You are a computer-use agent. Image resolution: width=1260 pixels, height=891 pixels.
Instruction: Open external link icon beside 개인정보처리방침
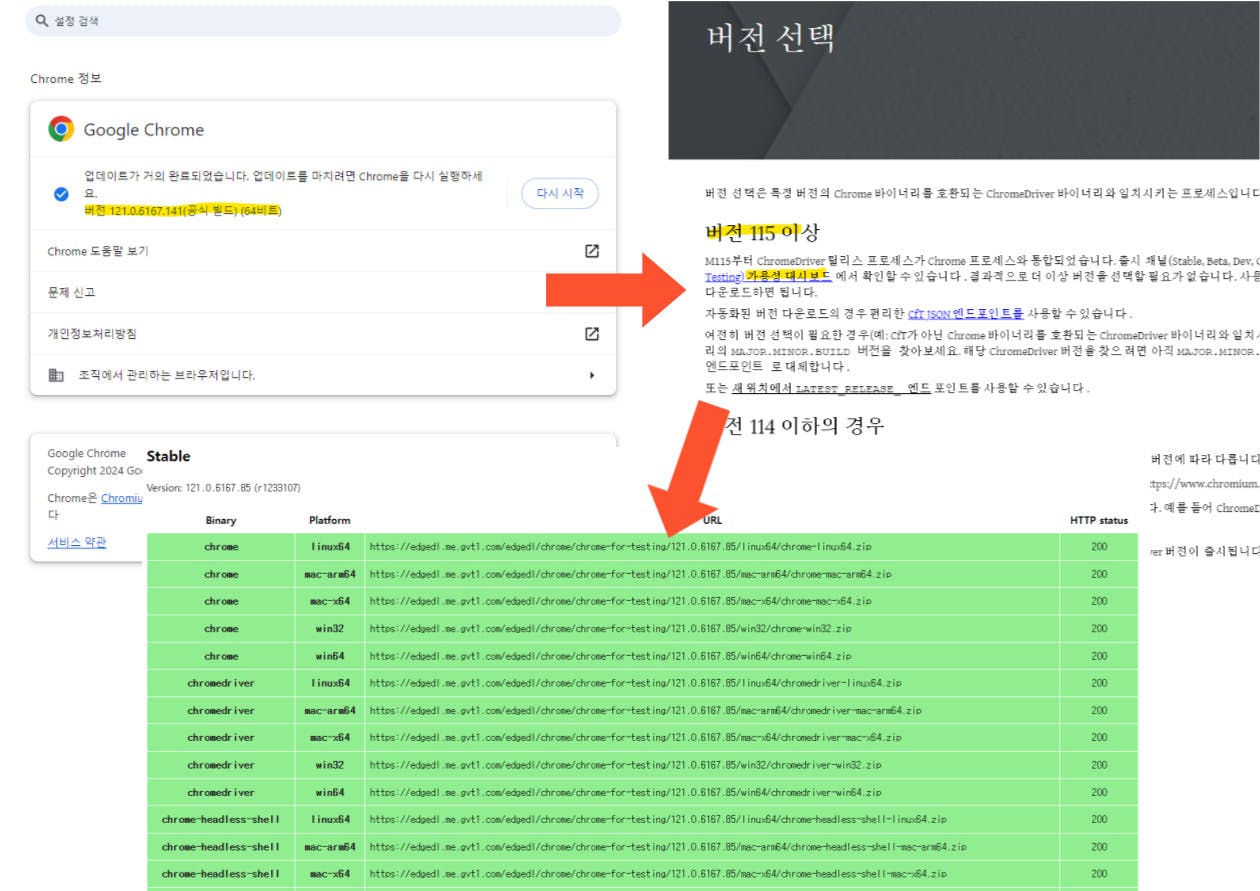(592, 333)
